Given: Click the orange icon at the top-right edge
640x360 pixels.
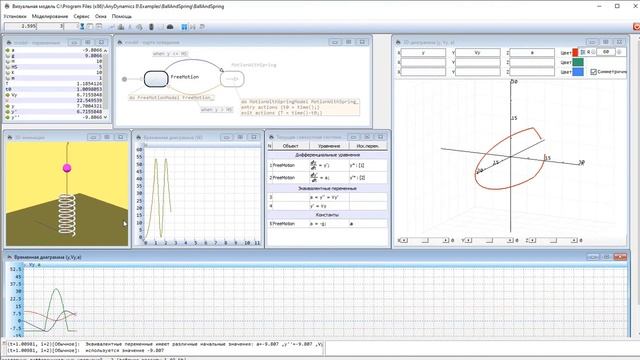Looking at the screenshot, I should (636, 27).
